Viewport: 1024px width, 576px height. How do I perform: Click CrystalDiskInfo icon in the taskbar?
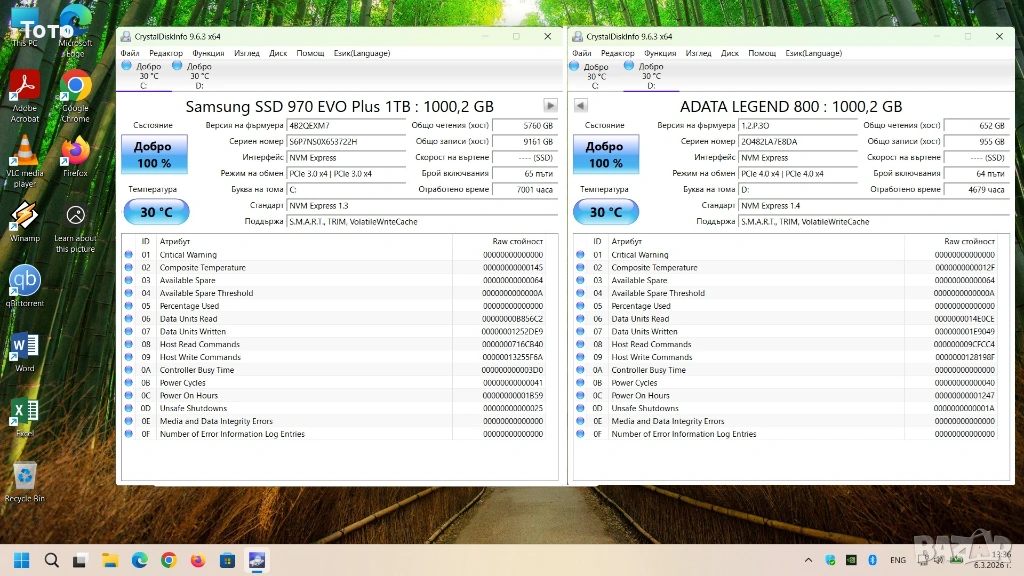(x=256, y=559)
